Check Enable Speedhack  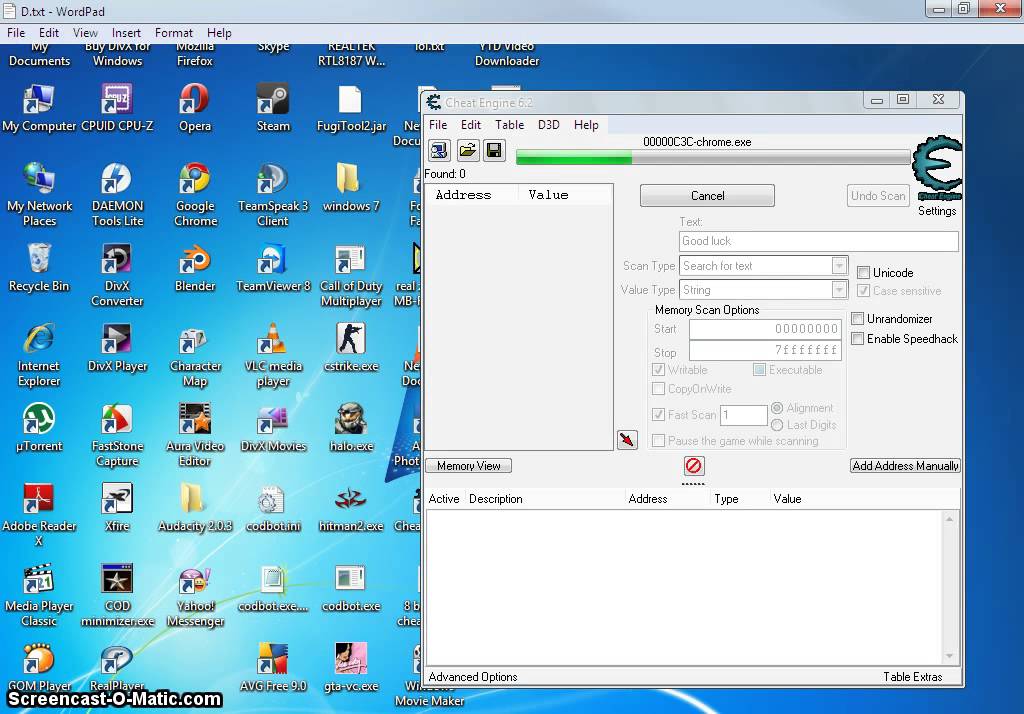pos(857,338)
